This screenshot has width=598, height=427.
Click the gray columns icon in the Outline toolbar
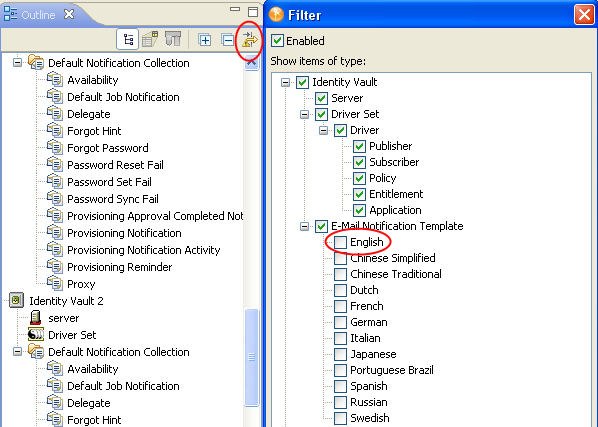coord(173,39)
